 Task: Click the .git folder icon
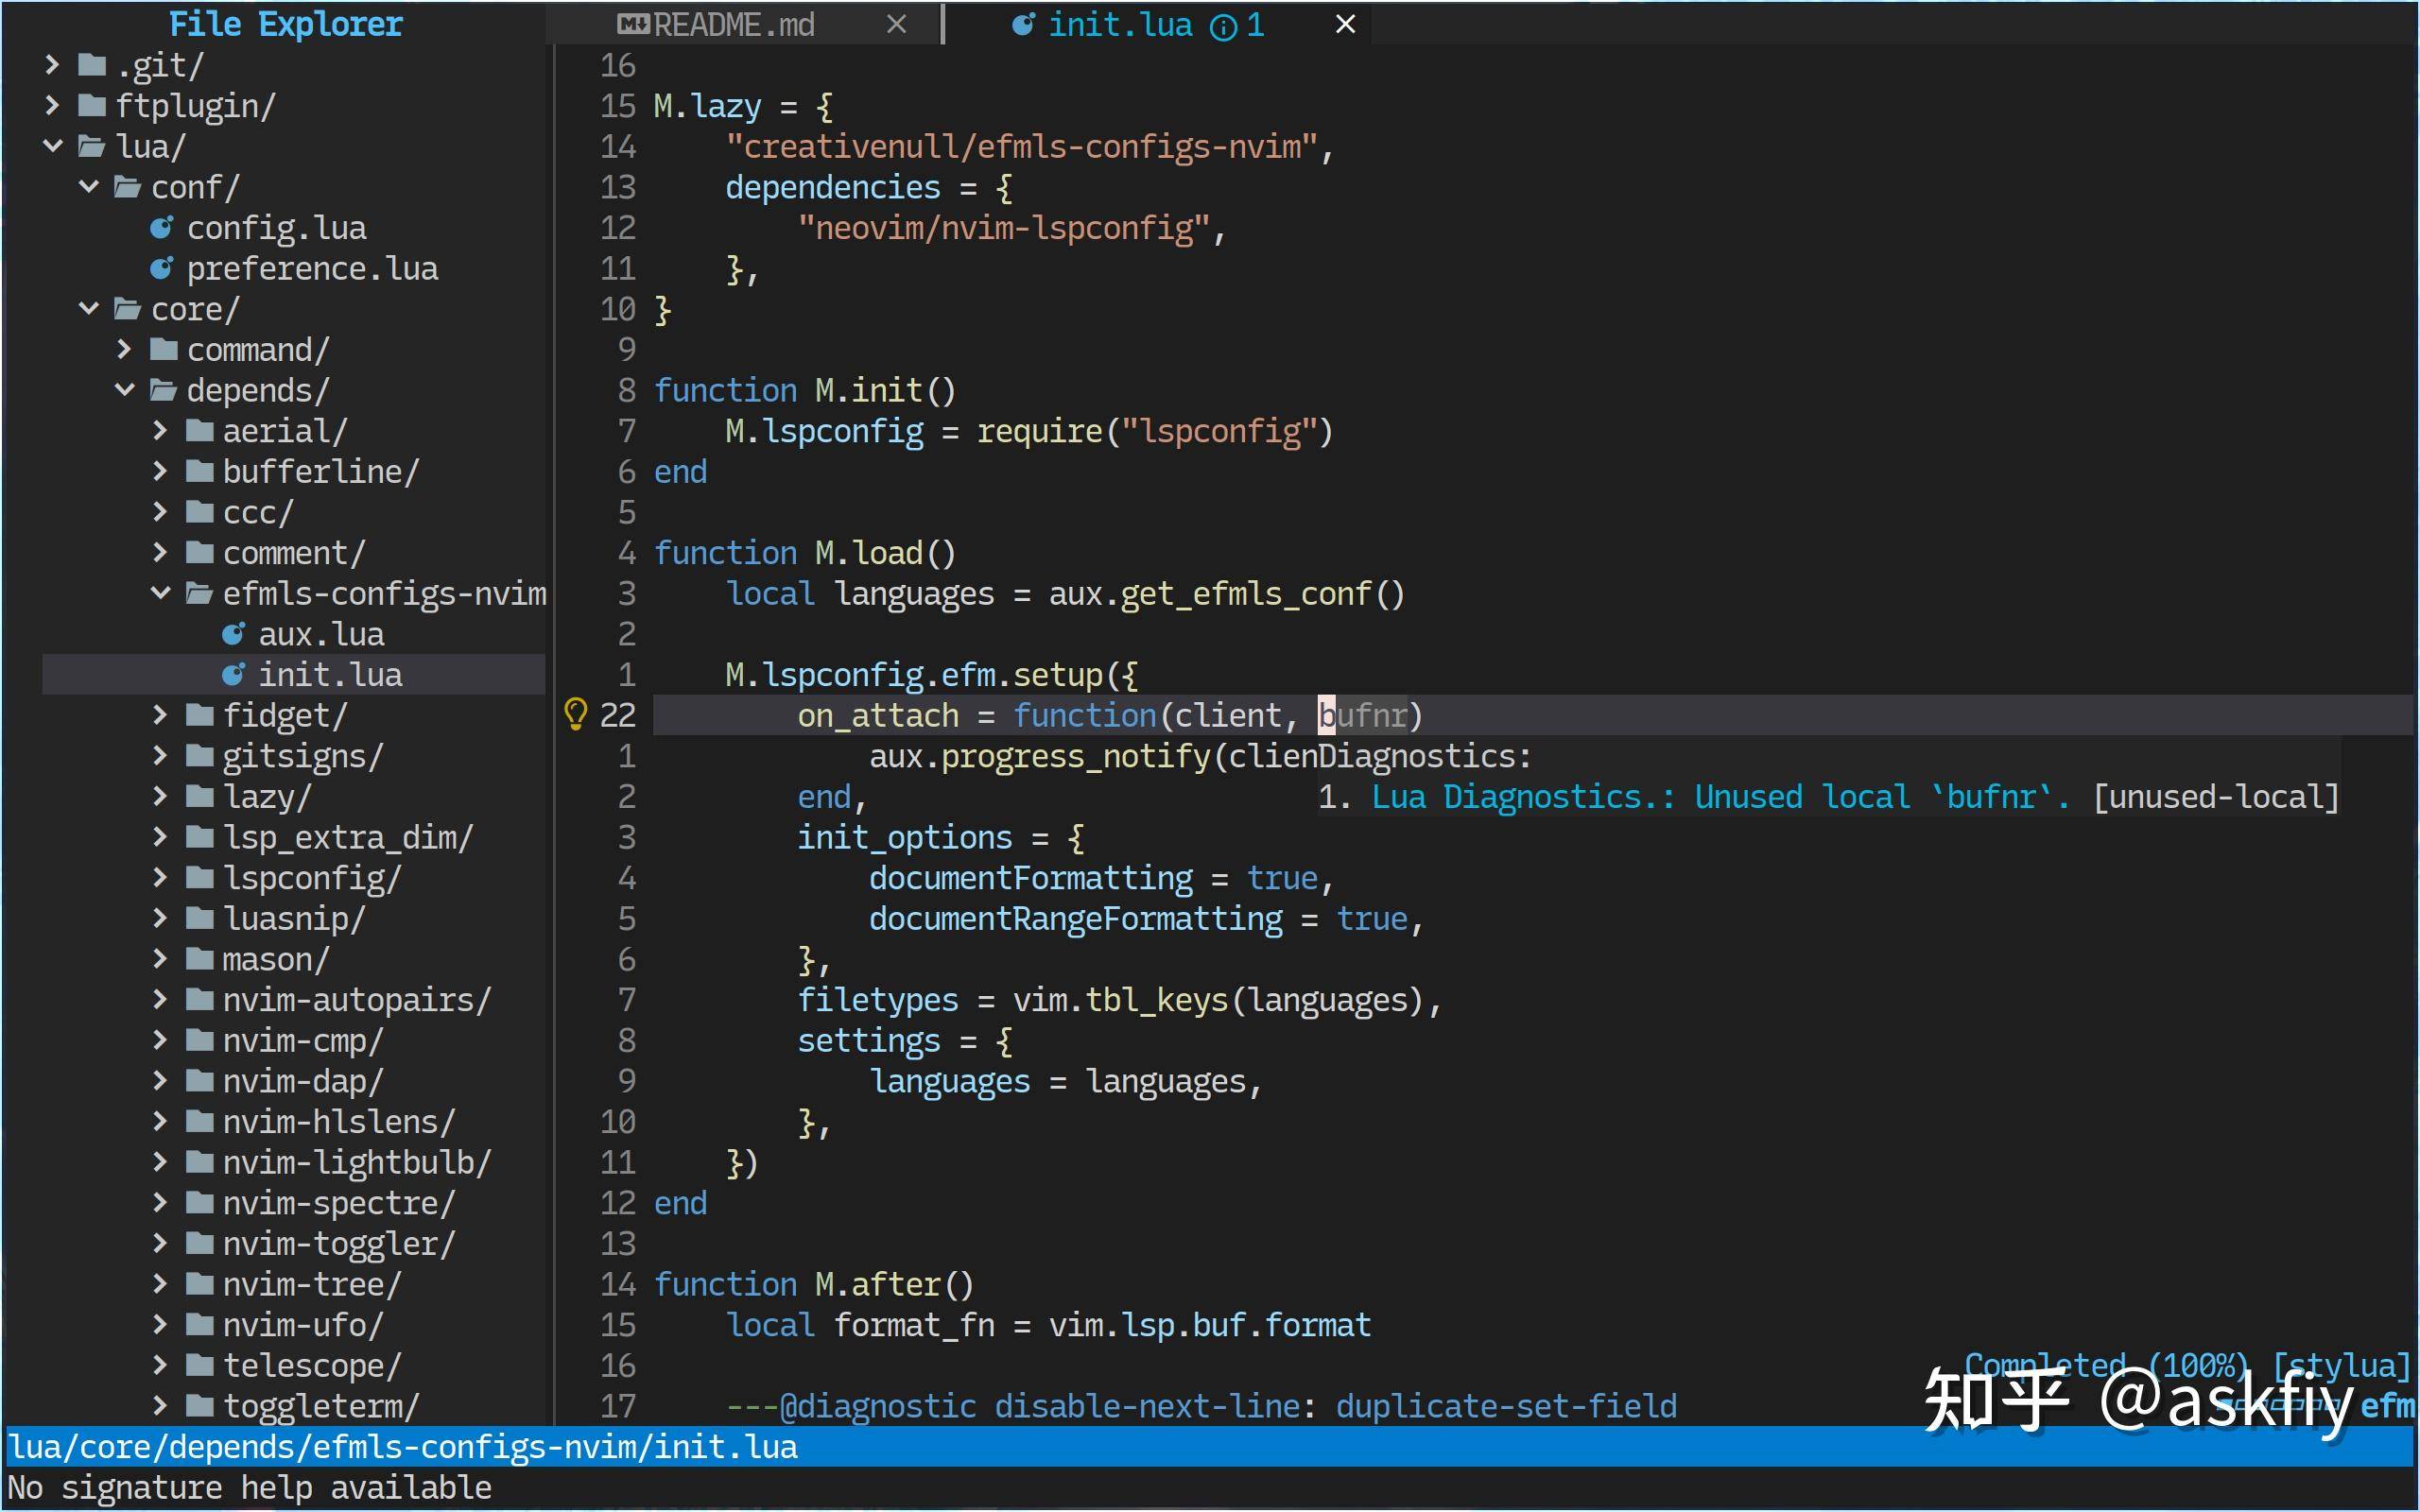(92, 65)
